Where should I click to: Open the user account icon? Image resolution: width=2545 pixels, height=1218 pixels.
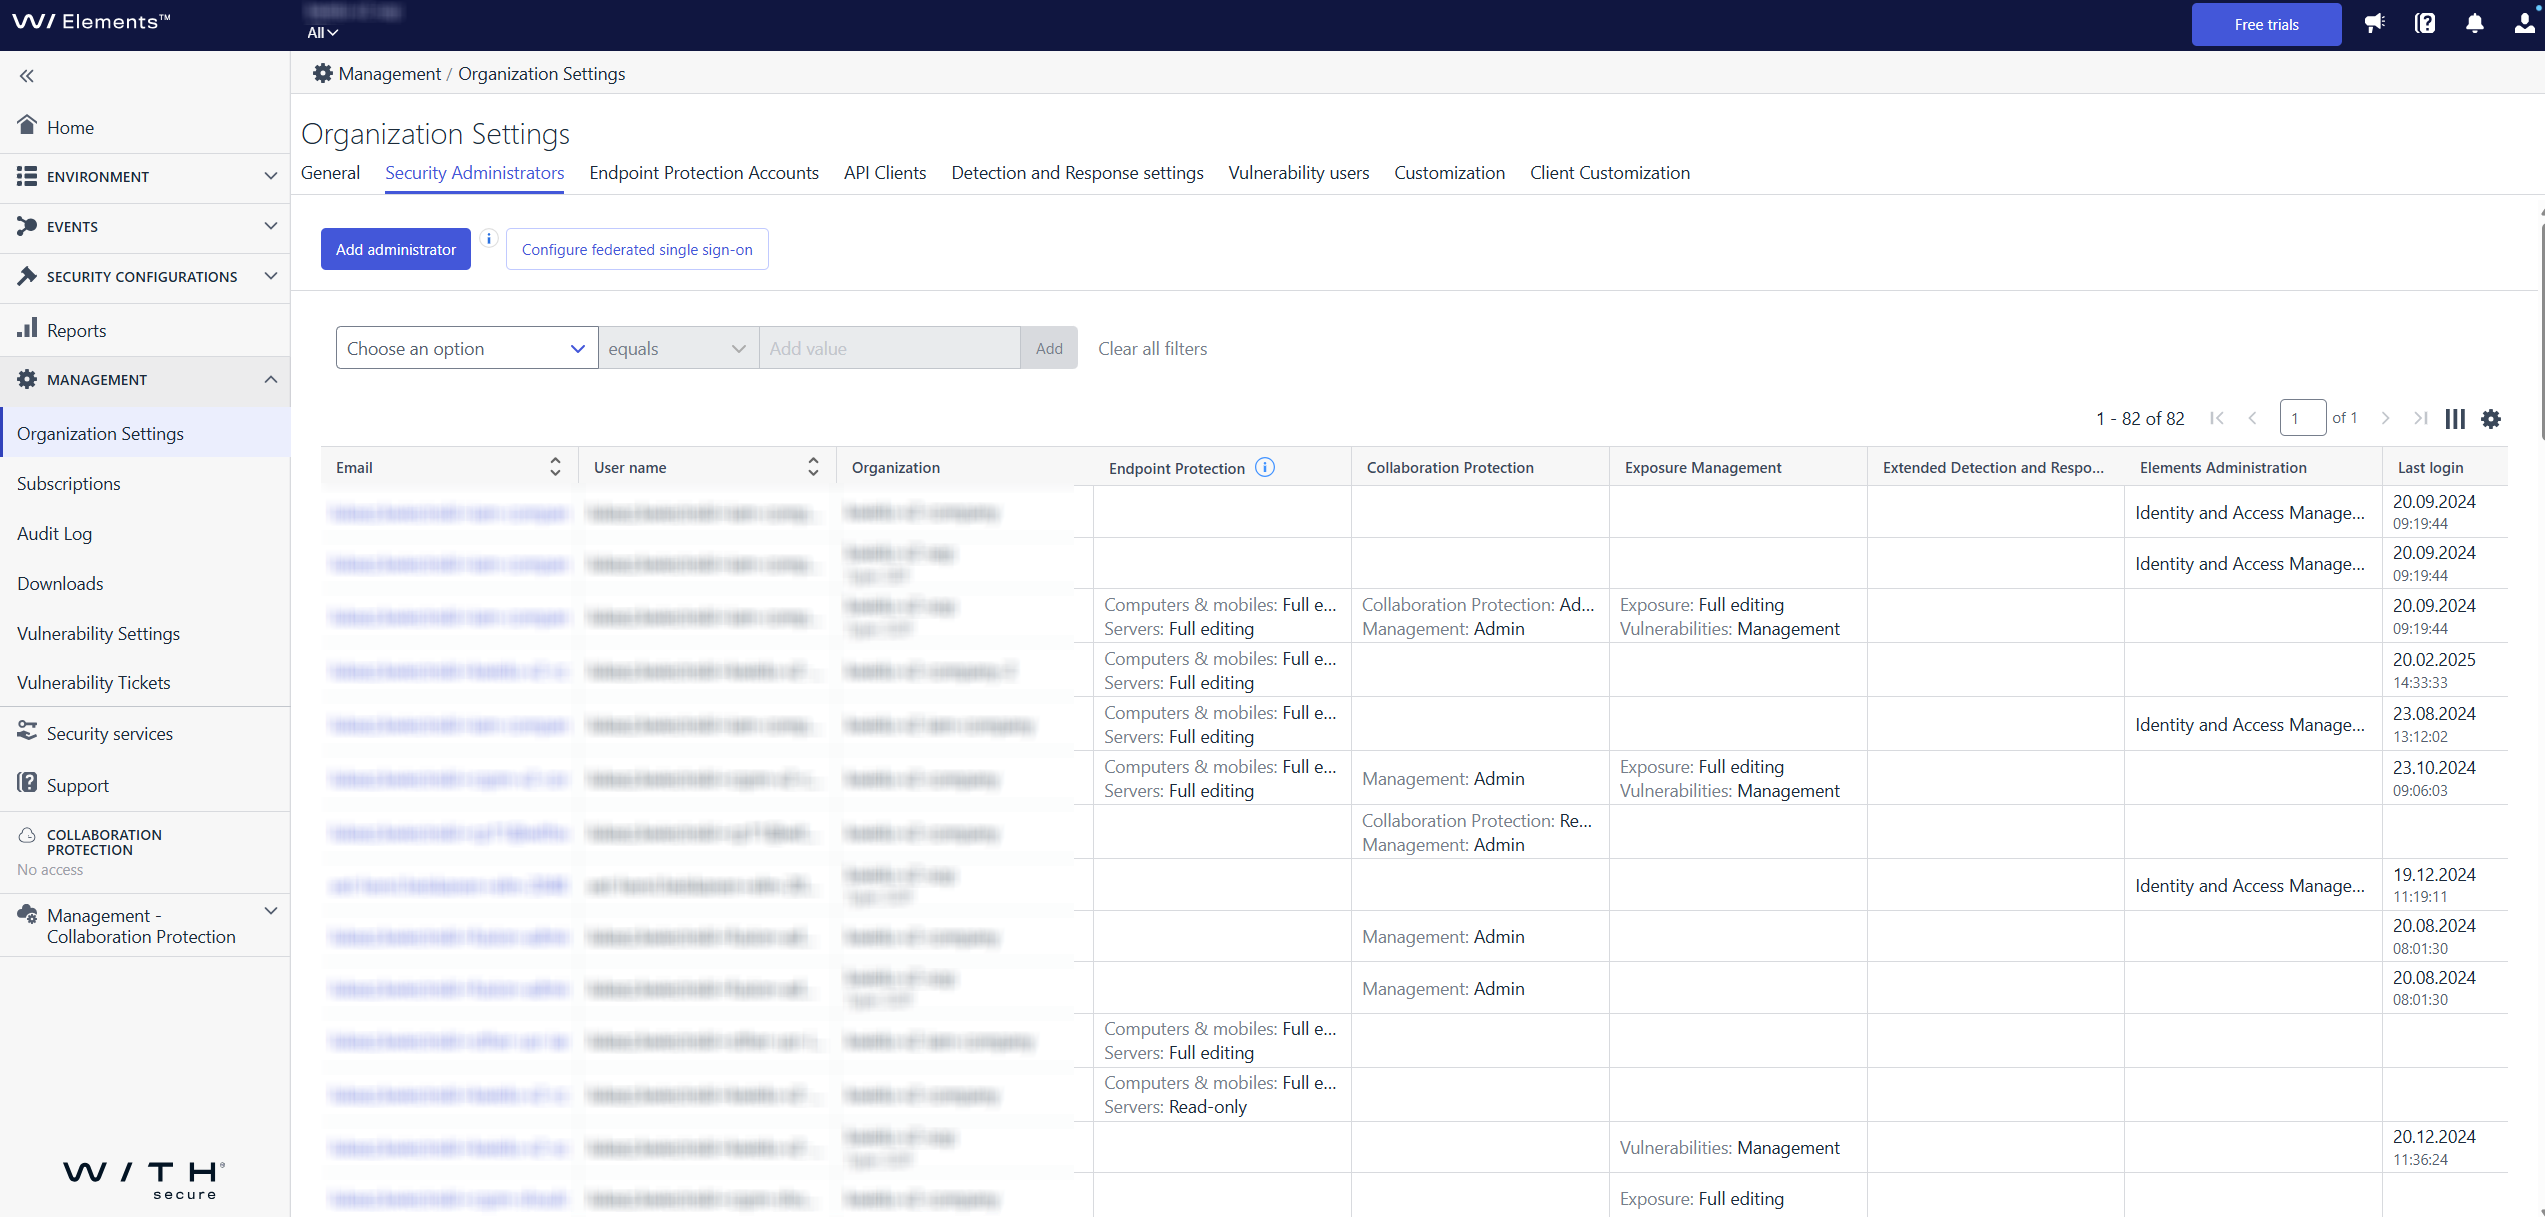point(2525,24)
